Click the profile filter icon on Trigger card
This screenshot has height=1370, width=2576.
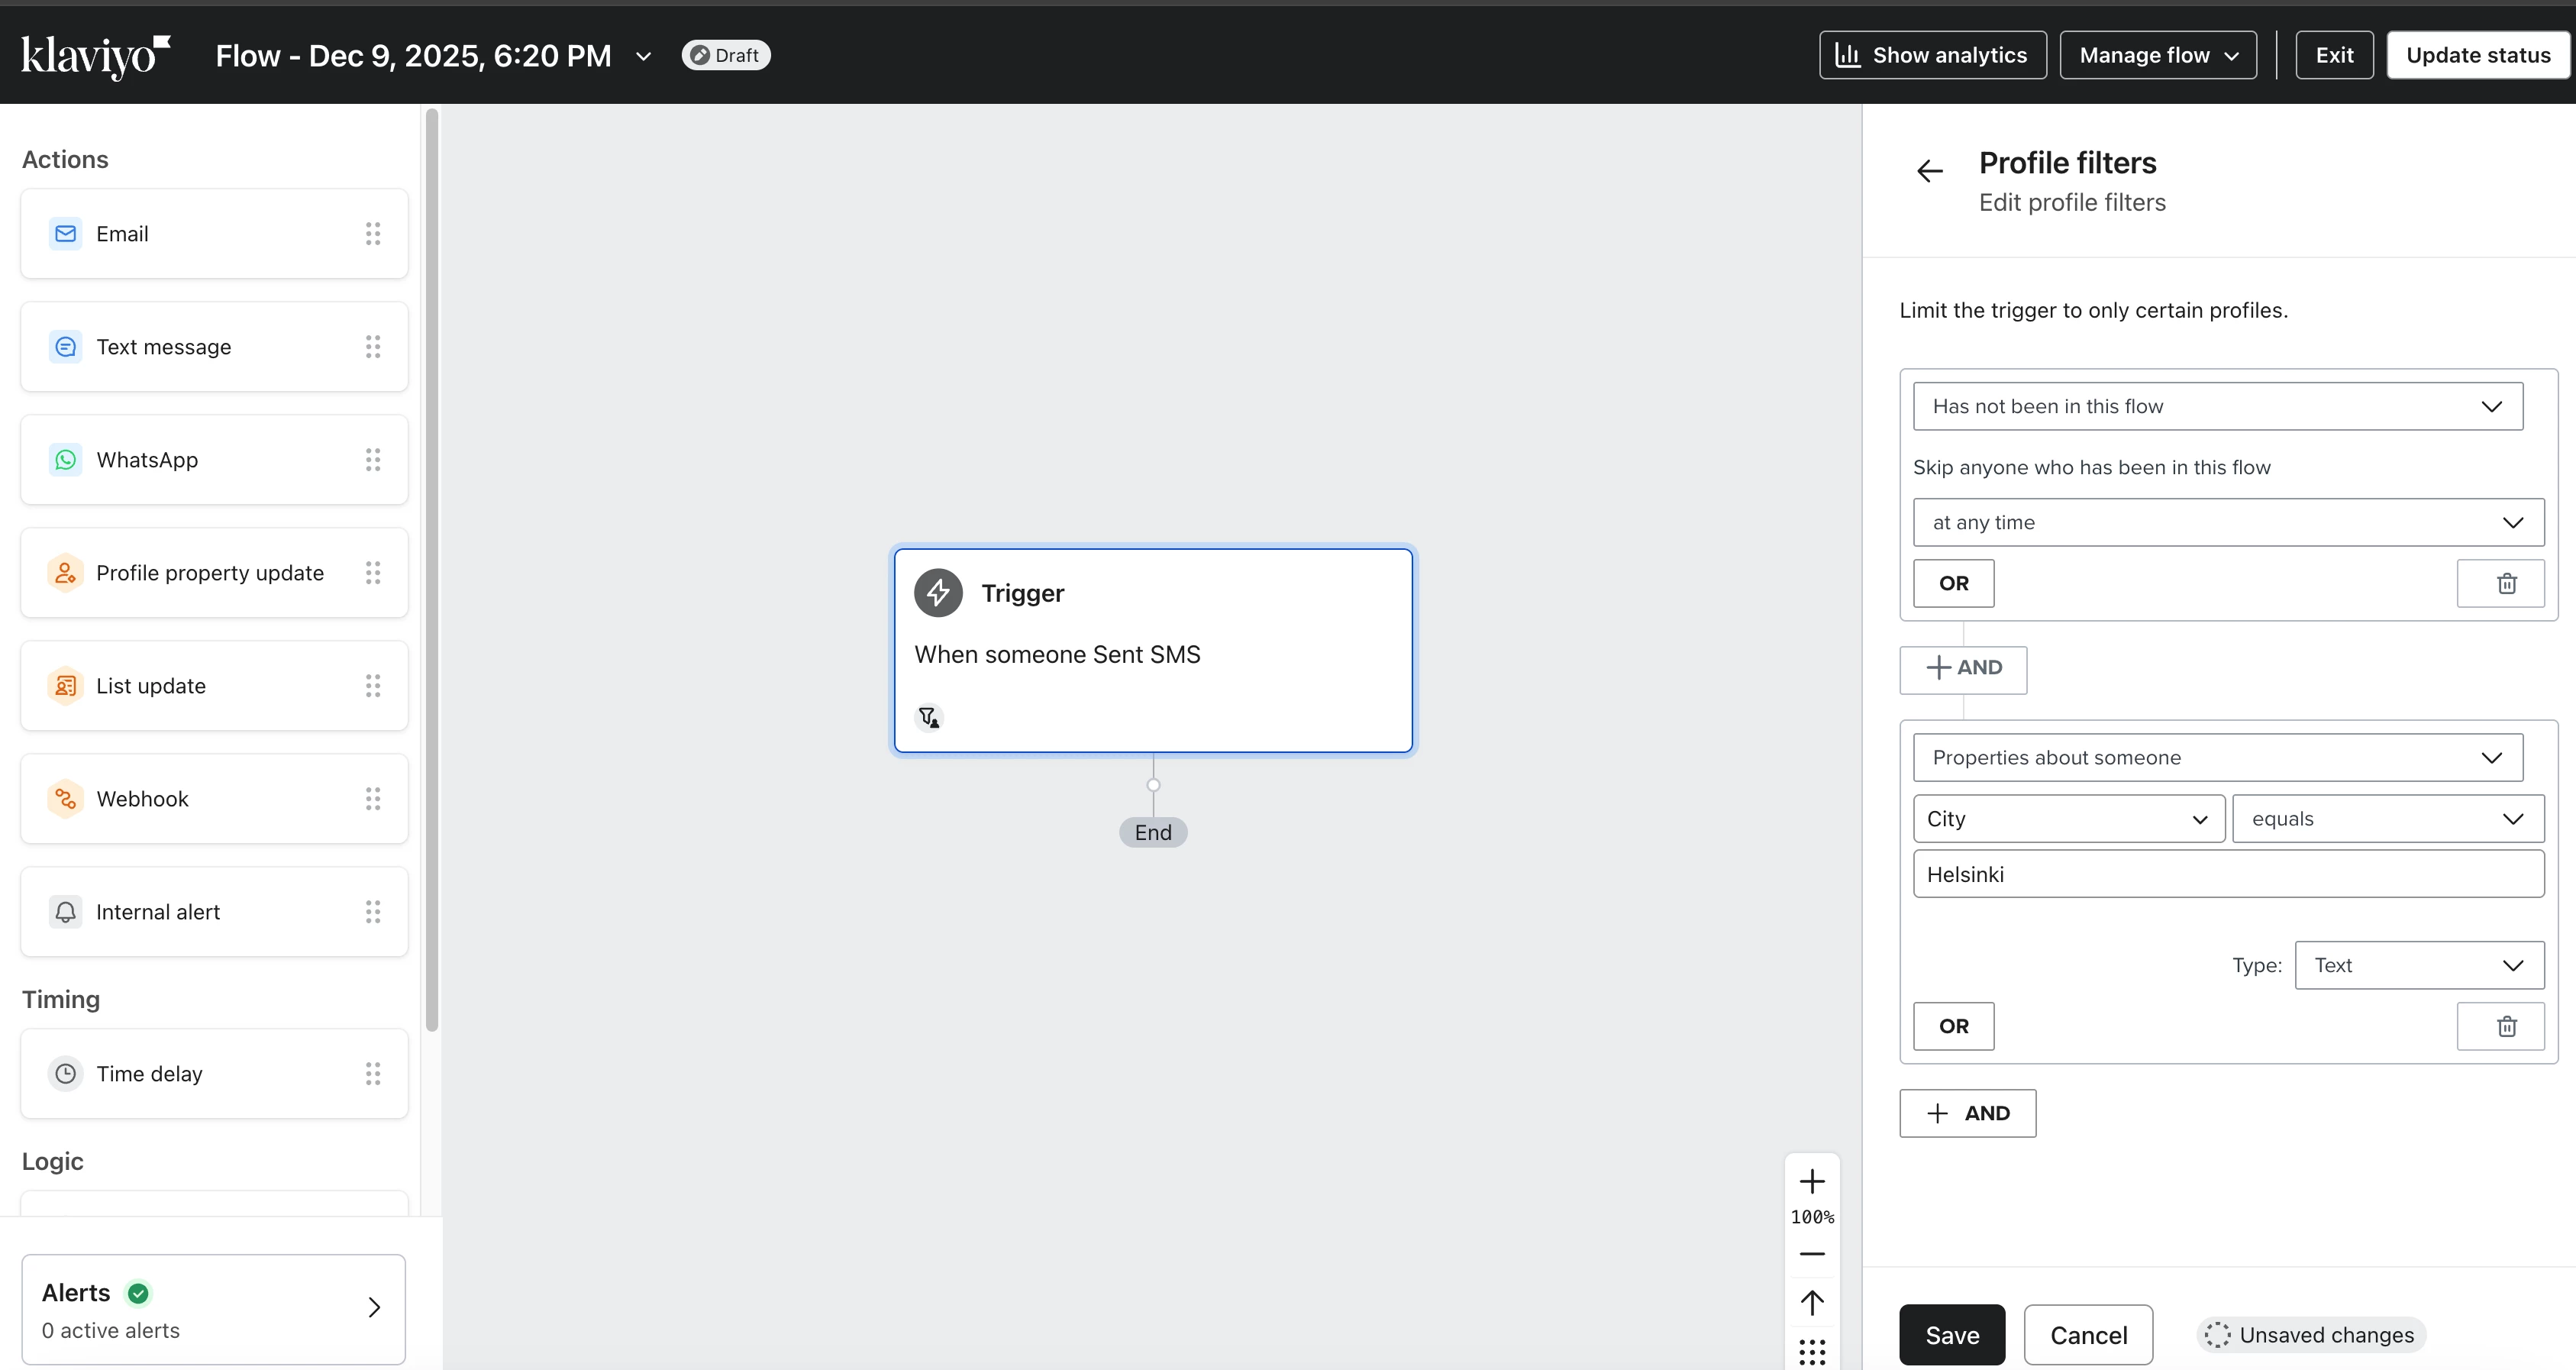tap(929, 717)
